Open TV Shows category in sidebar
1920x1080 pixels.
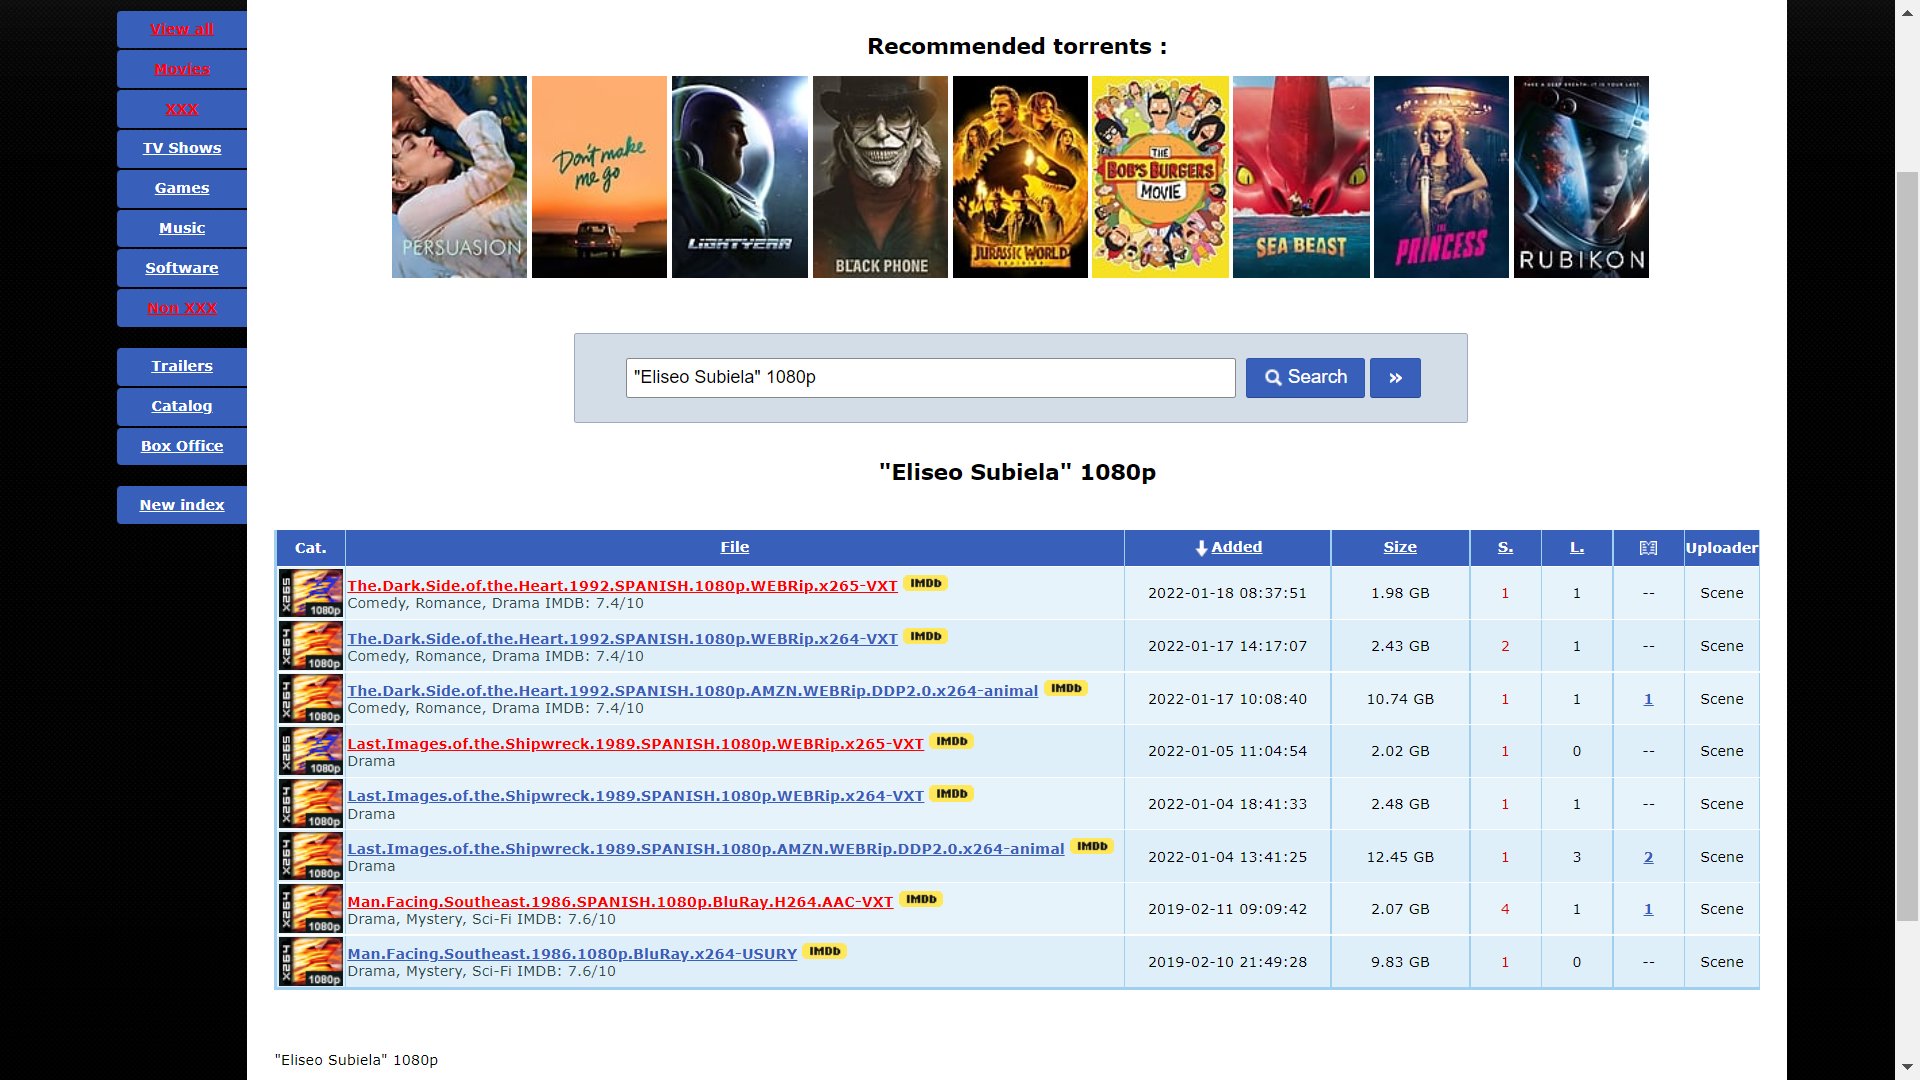tap(182, 148)
